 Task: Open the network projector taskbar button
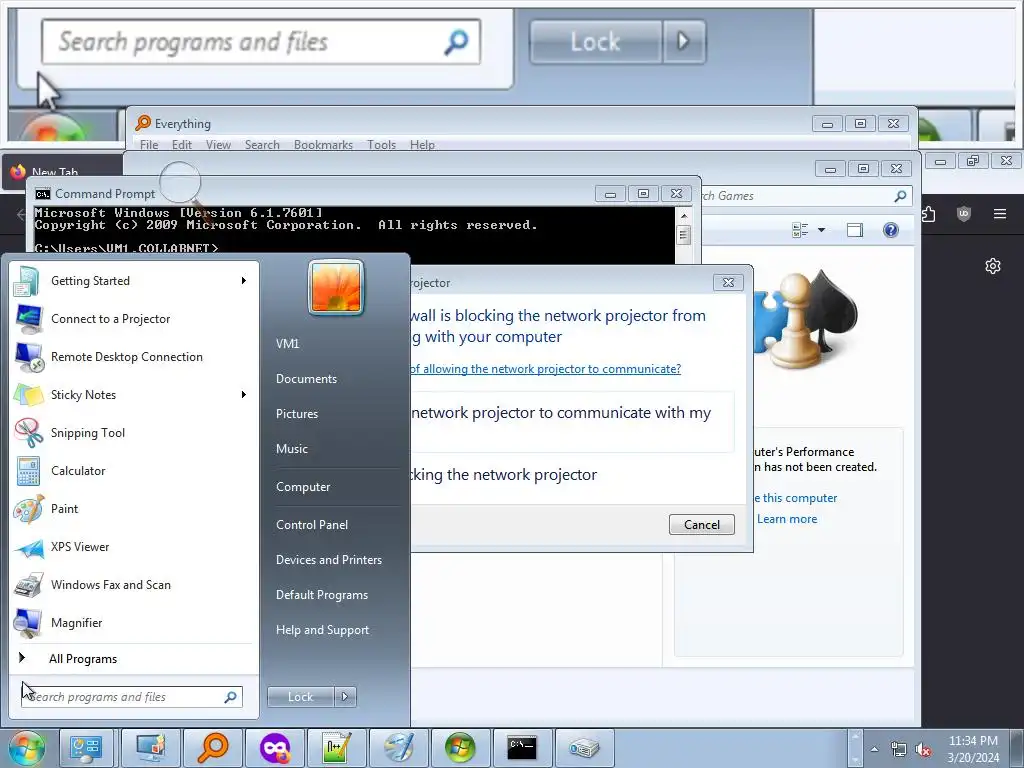[x=584, y=748]
